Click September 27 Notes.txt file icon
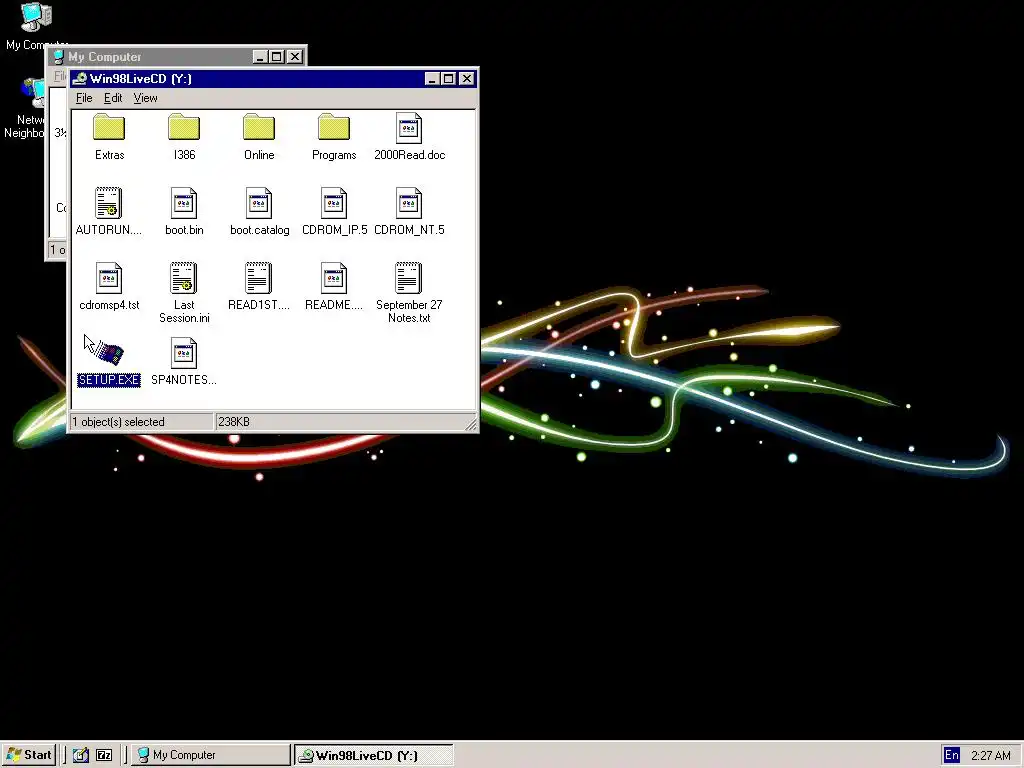The image size is (1024, 768). click(409, 278)
